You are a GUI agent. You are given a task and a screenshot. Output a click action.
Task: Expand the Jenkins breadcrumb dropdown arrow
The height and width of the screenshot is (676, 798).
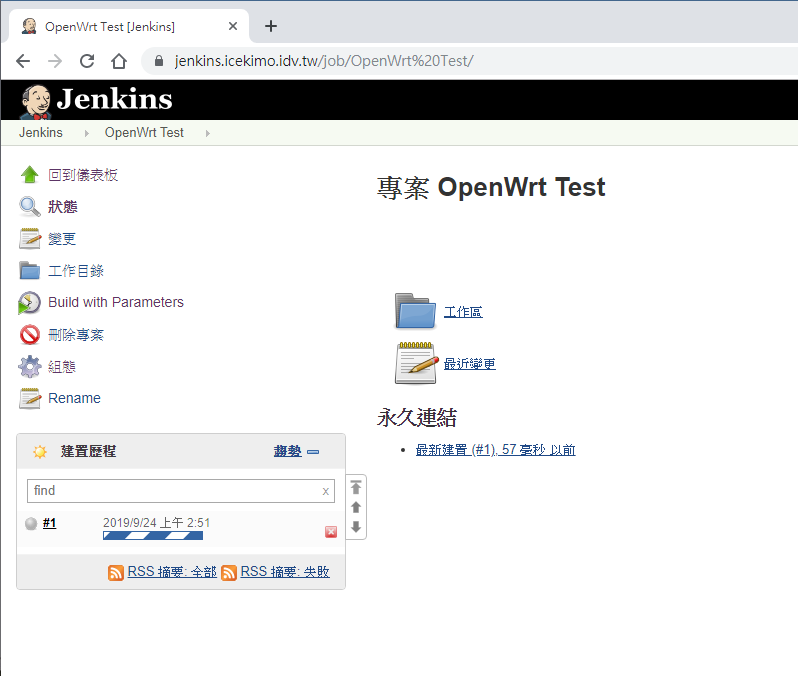(87, 133)
